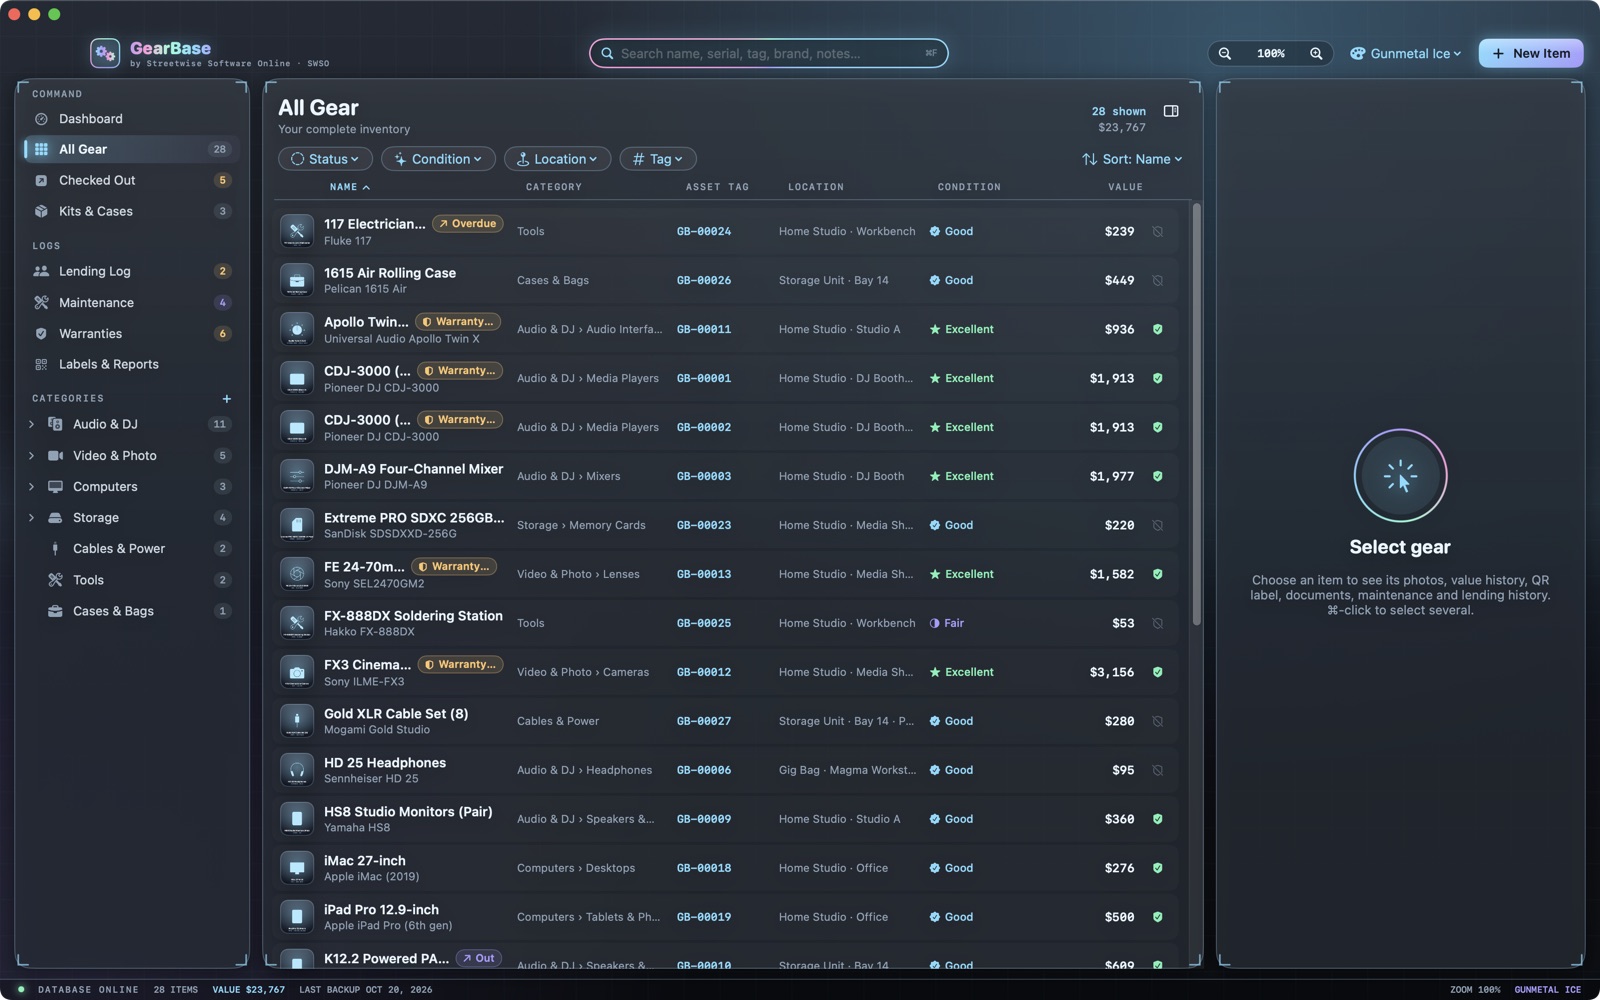Click the HD 25 Headphones thumbnail icon
The image size is (1600, 1000).
(x=297, y=770)
